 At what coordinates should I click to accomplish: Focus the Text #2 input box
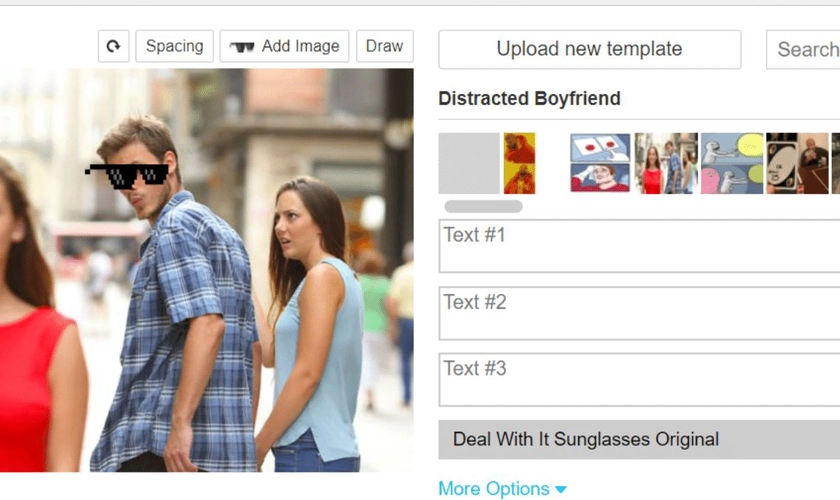click(639, 313)
